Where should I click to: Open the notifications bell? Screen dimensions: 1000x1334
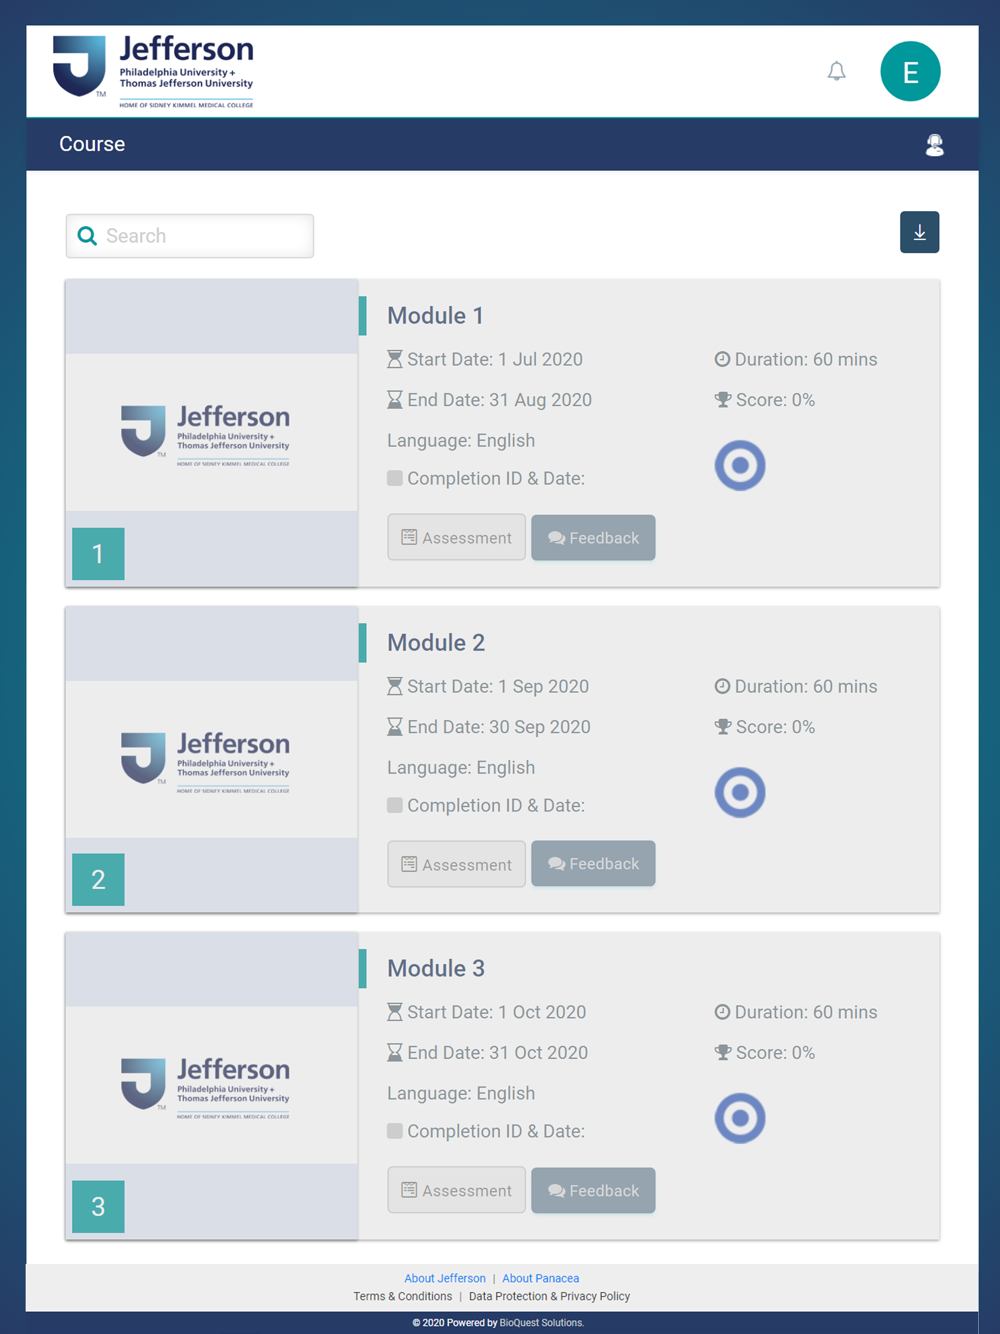(837, 71)
